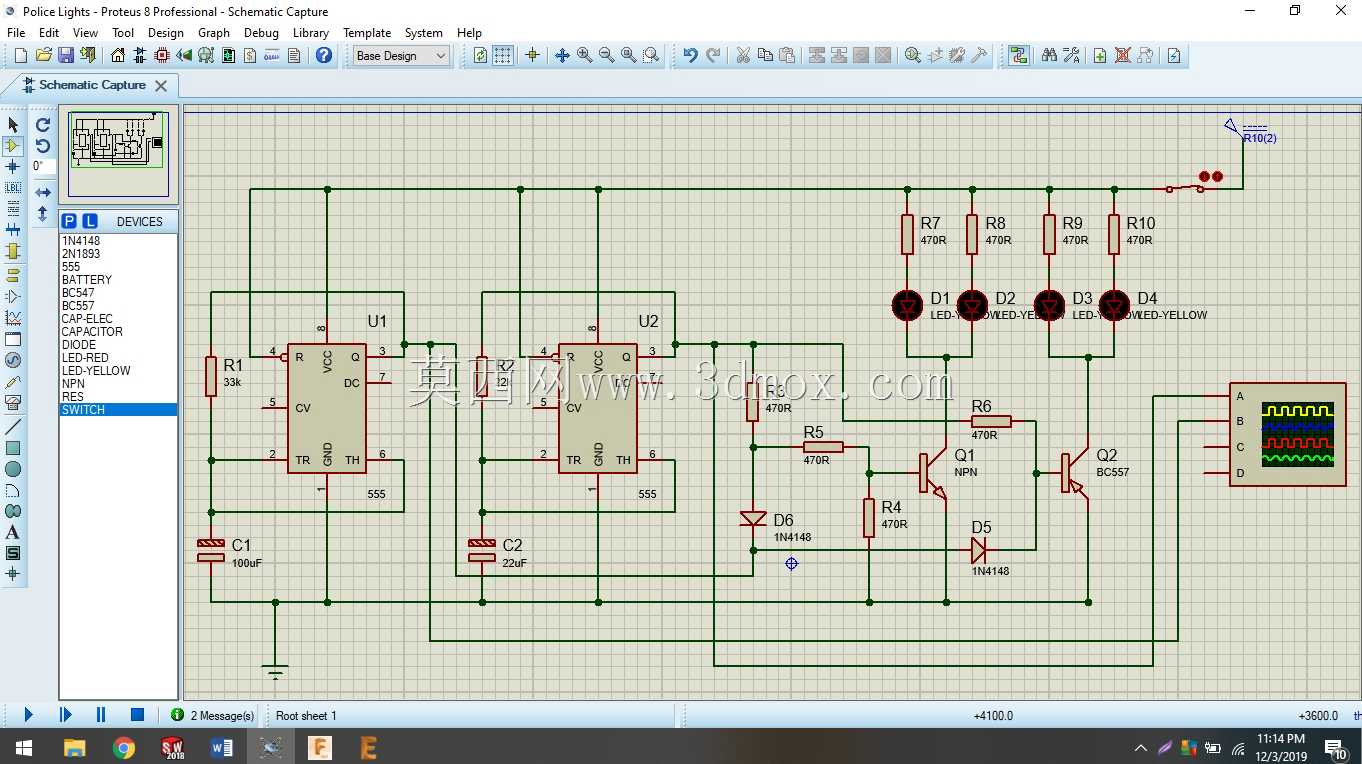
Task: Select the Junction dot mode tool
Action: (13, 167)
